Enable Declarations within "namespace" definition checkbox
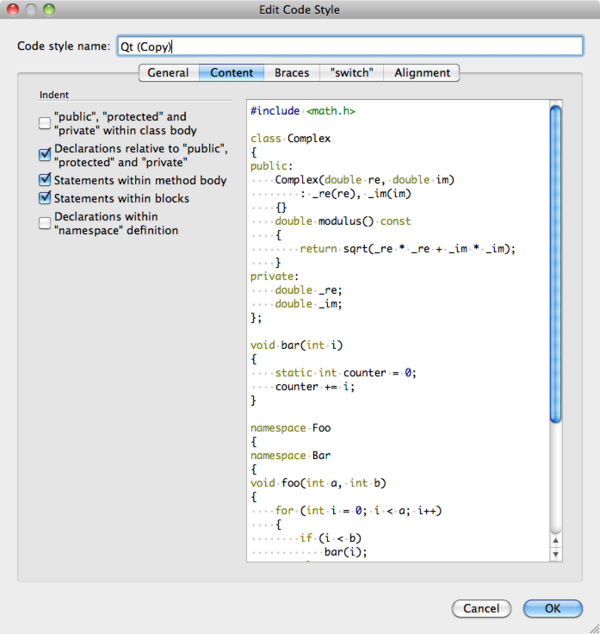 (x=45, y=223)
